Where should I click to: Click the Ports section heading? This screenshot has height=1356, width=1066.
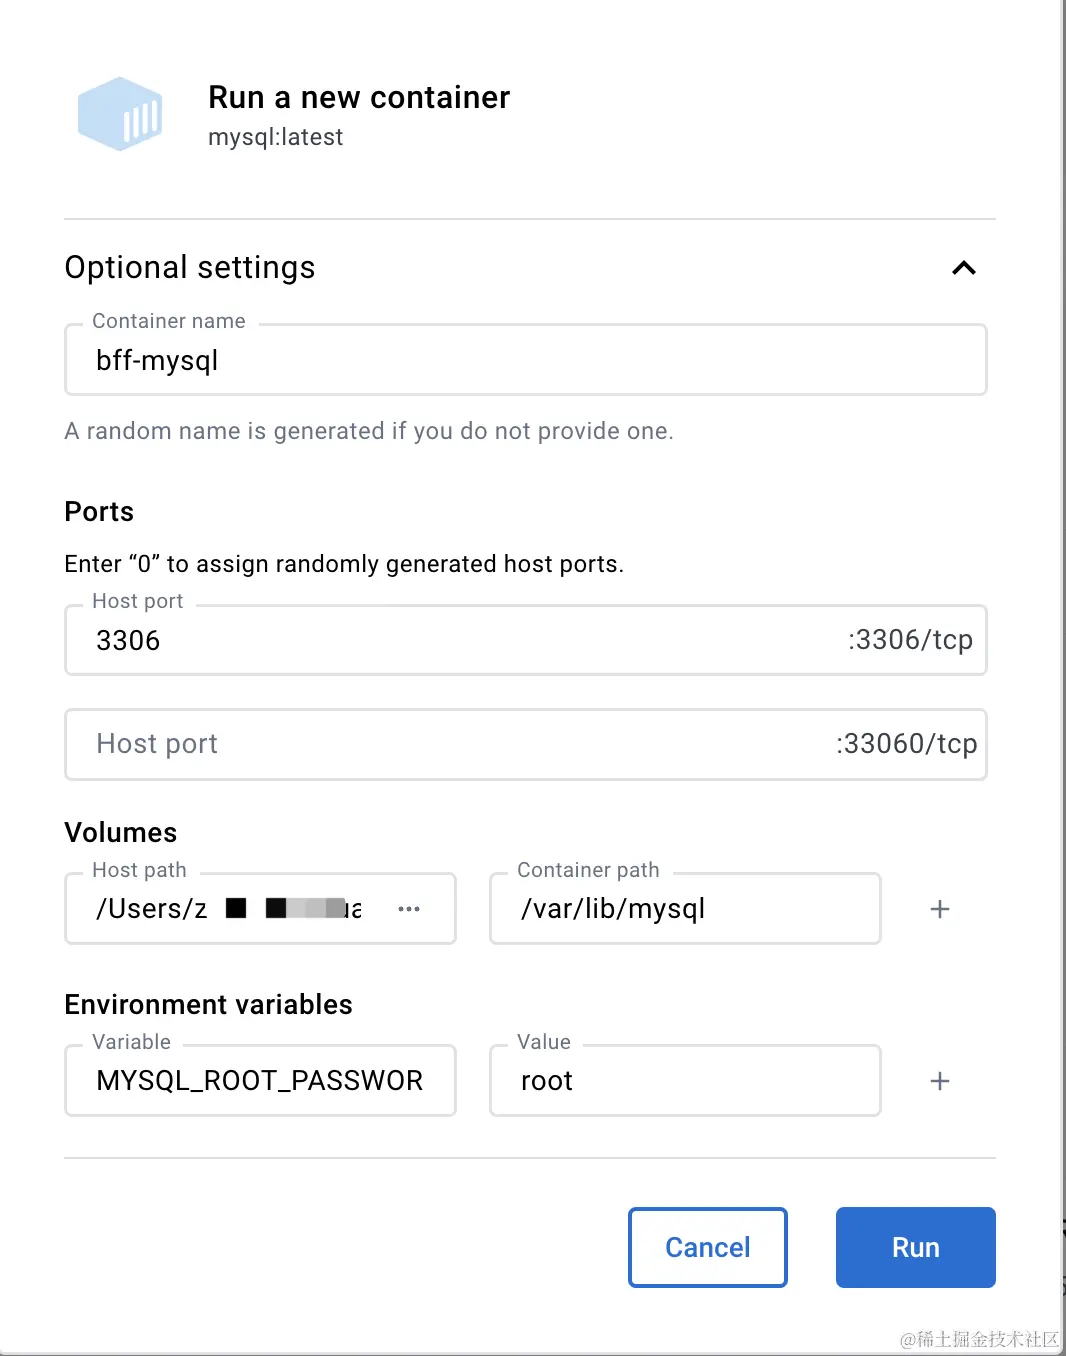98,511
